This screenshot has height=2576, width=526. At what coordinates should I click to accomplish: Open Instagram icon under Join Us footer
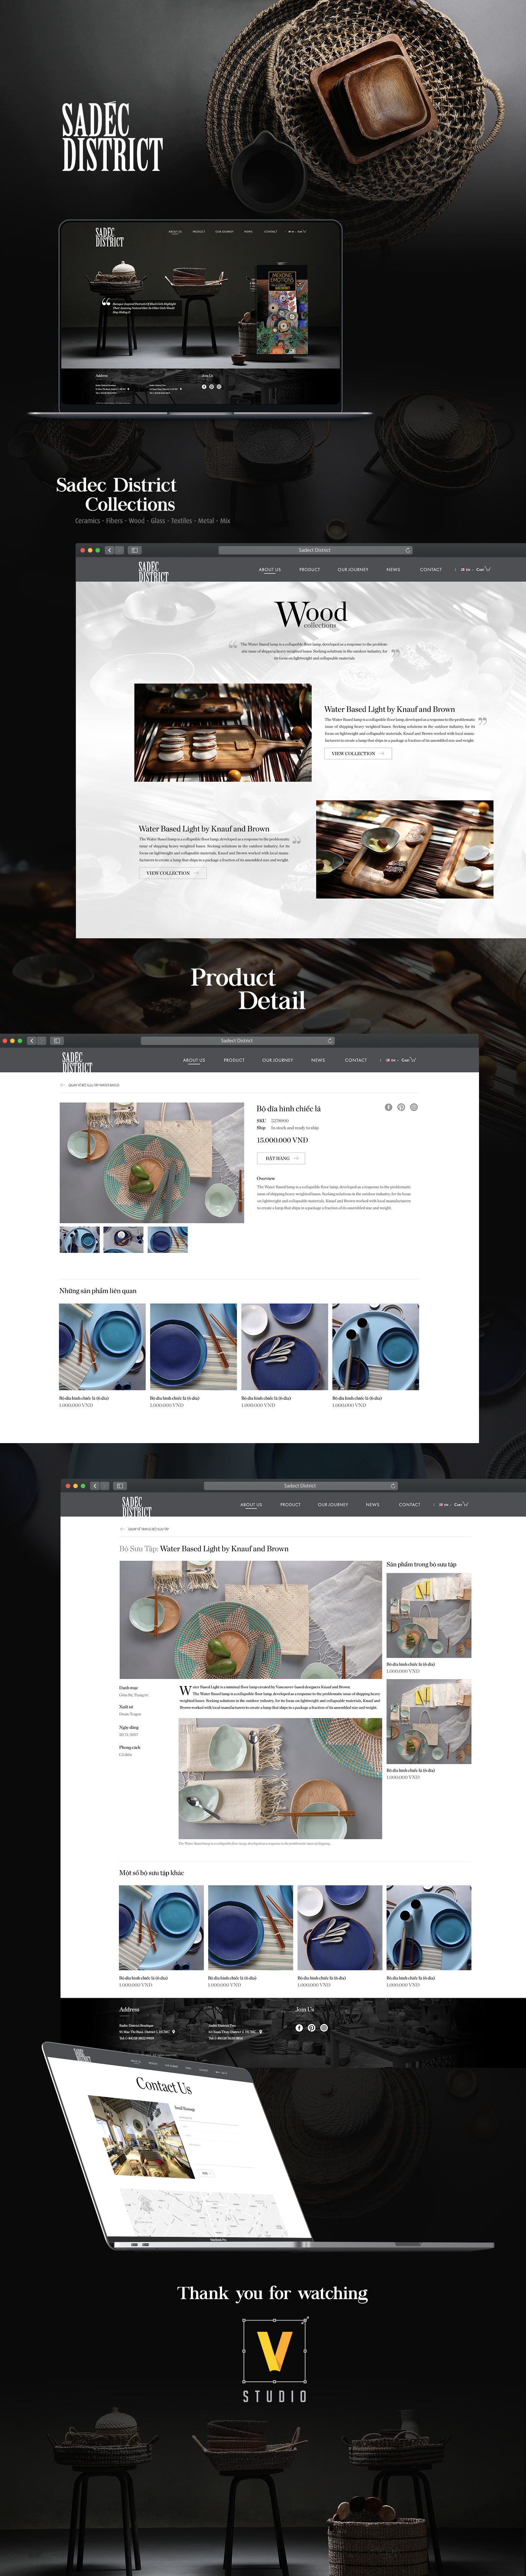324,2028
